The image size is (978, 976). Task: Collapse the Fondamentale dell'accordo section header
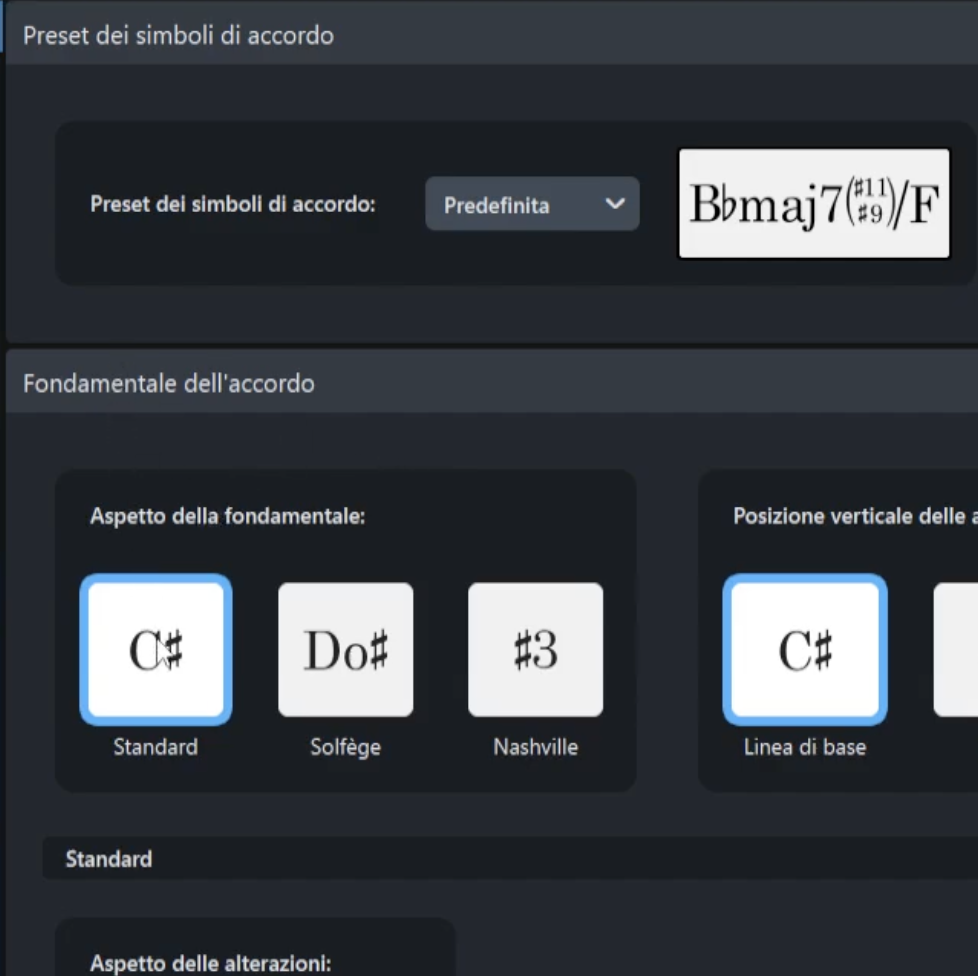168,383
